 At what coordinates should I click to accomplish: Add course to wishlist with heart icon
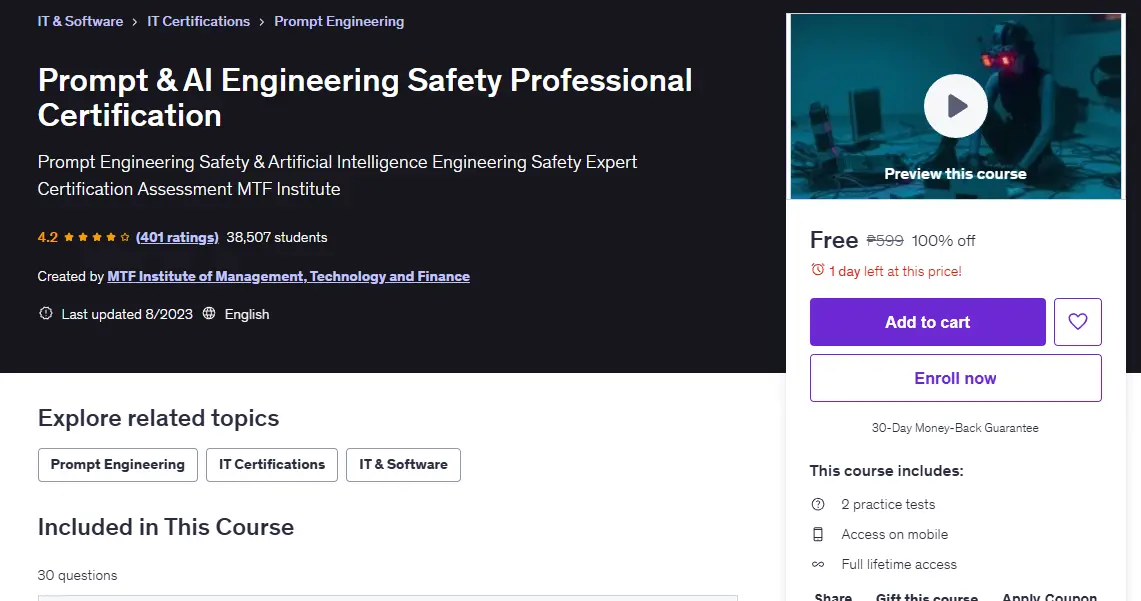pyautogui.click(x=1078, y=322)
